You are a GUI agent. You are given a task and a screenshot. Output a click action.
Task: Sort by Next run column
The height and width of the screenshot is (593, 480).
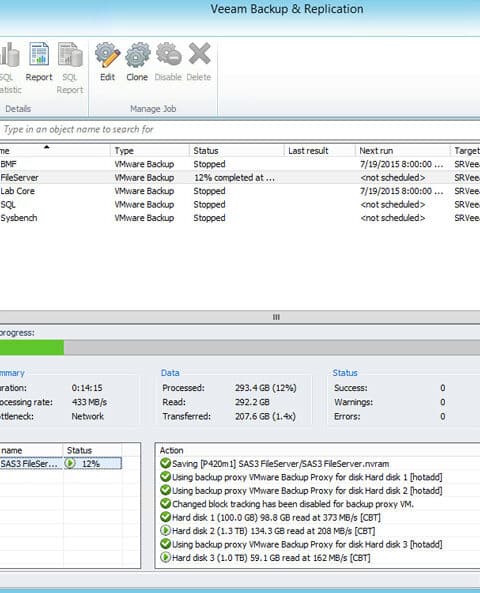(402, 151)
